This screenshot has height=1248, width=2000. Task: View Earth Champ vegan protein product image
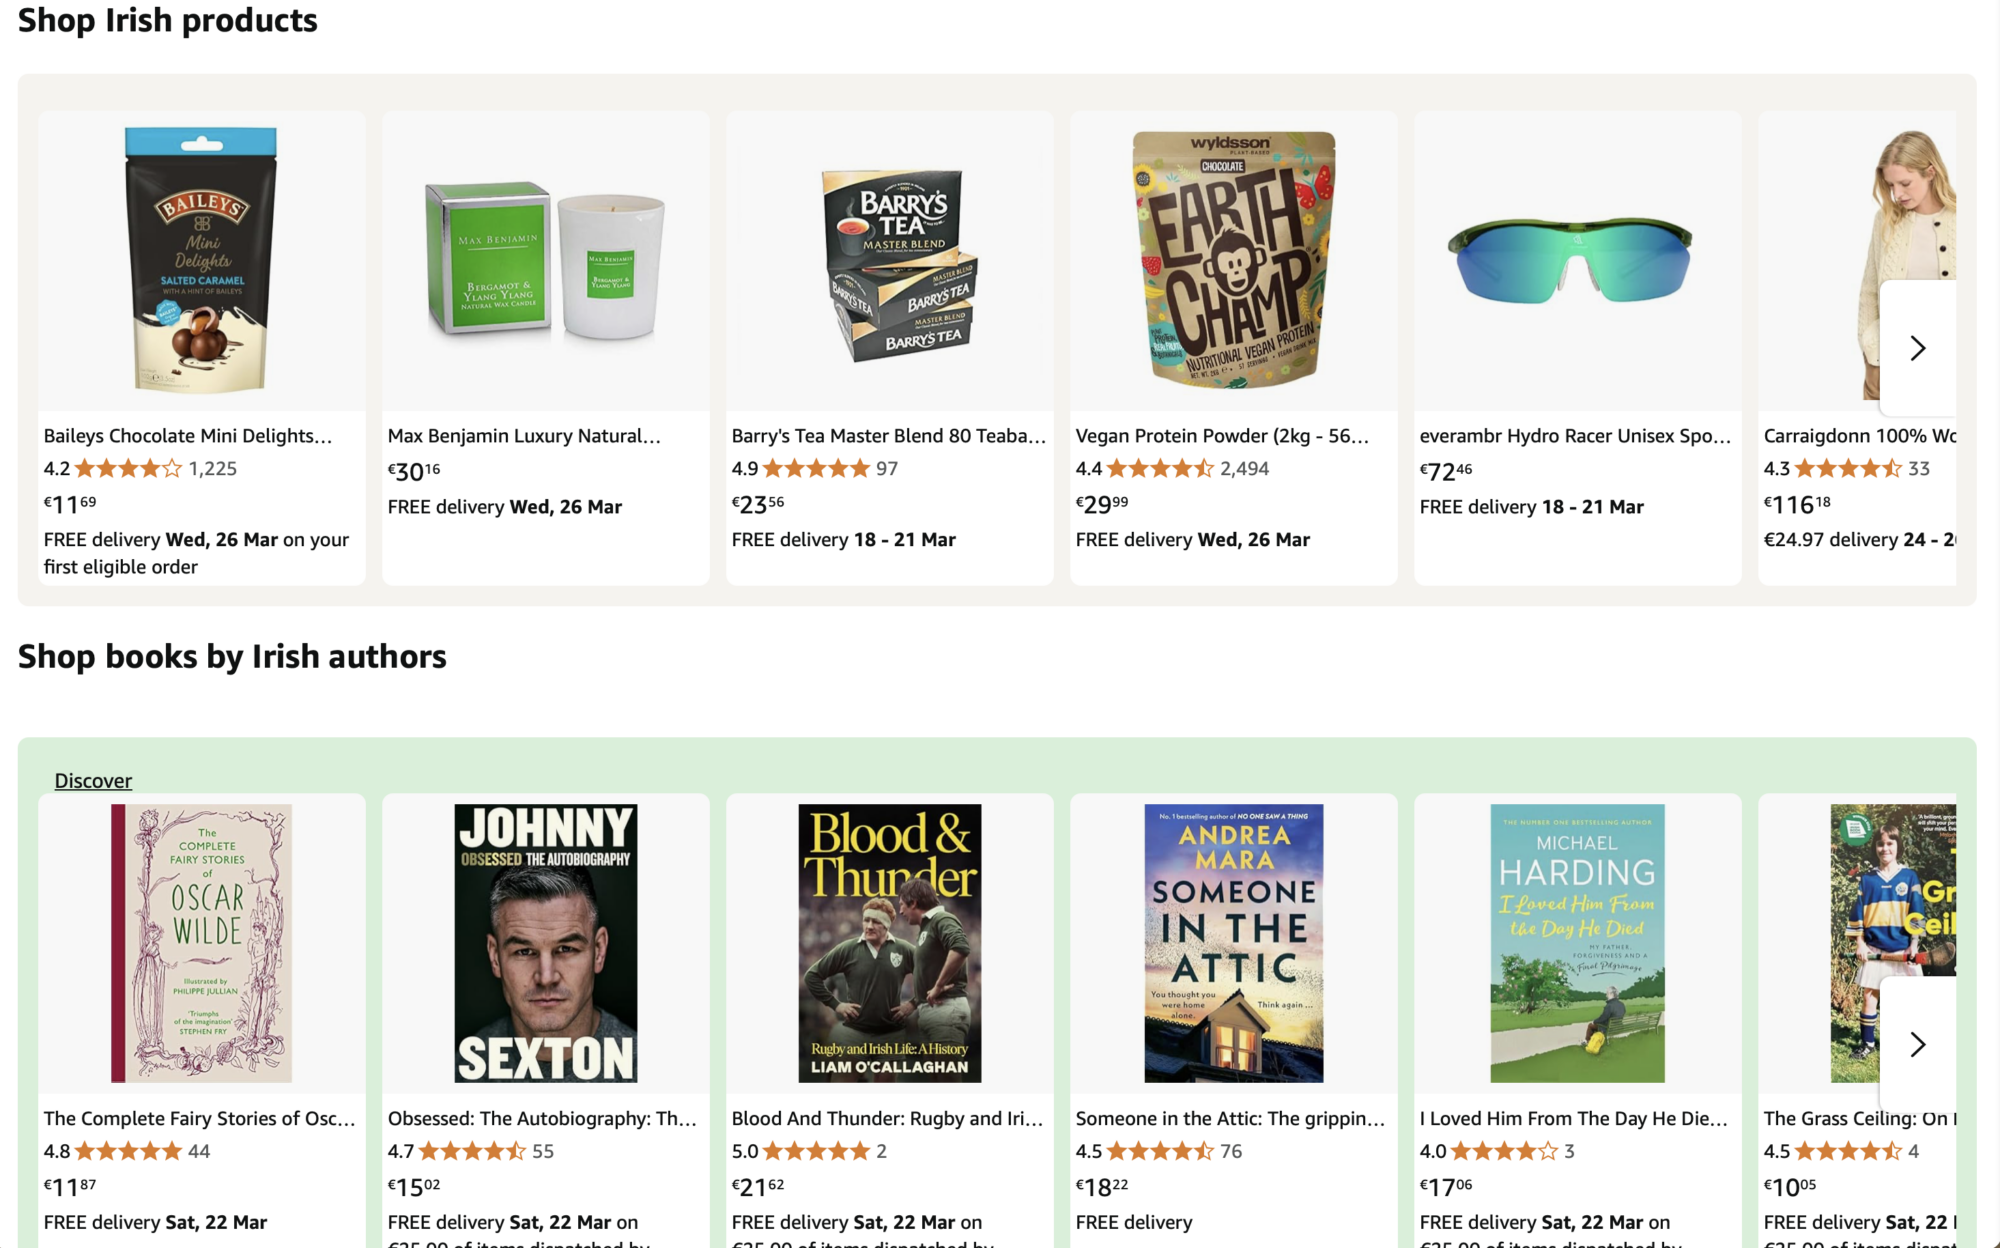coord(1233,259)
